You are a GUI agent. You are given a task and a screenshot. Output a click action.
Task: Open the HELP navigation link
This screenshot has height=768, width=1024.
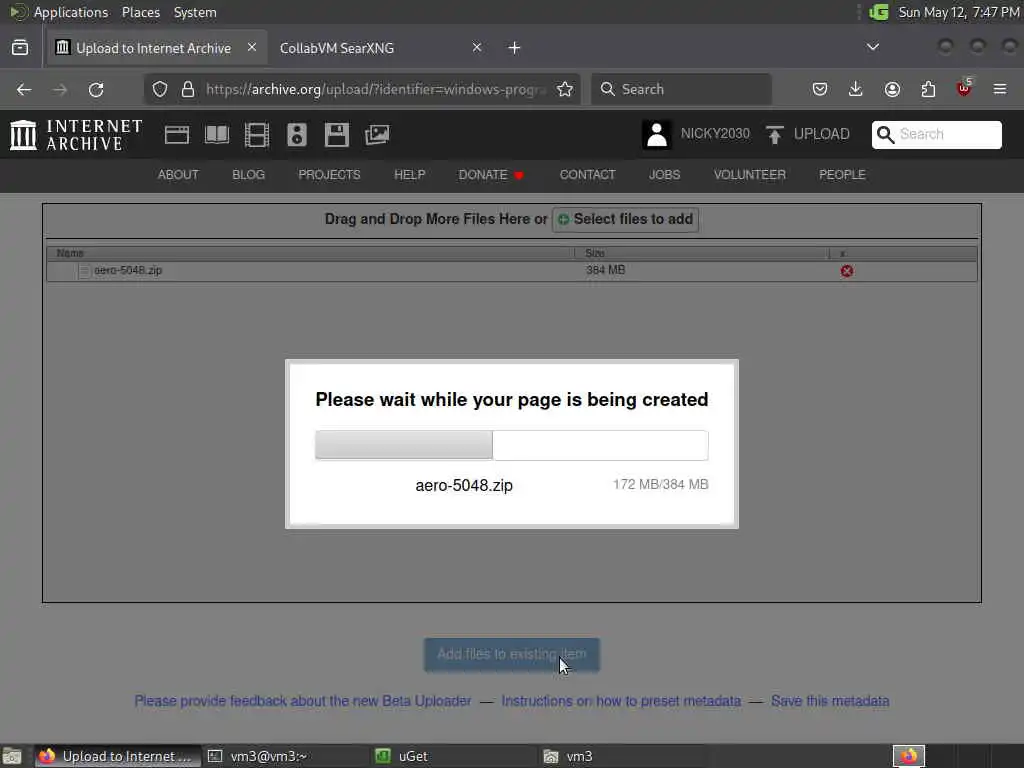409,175
